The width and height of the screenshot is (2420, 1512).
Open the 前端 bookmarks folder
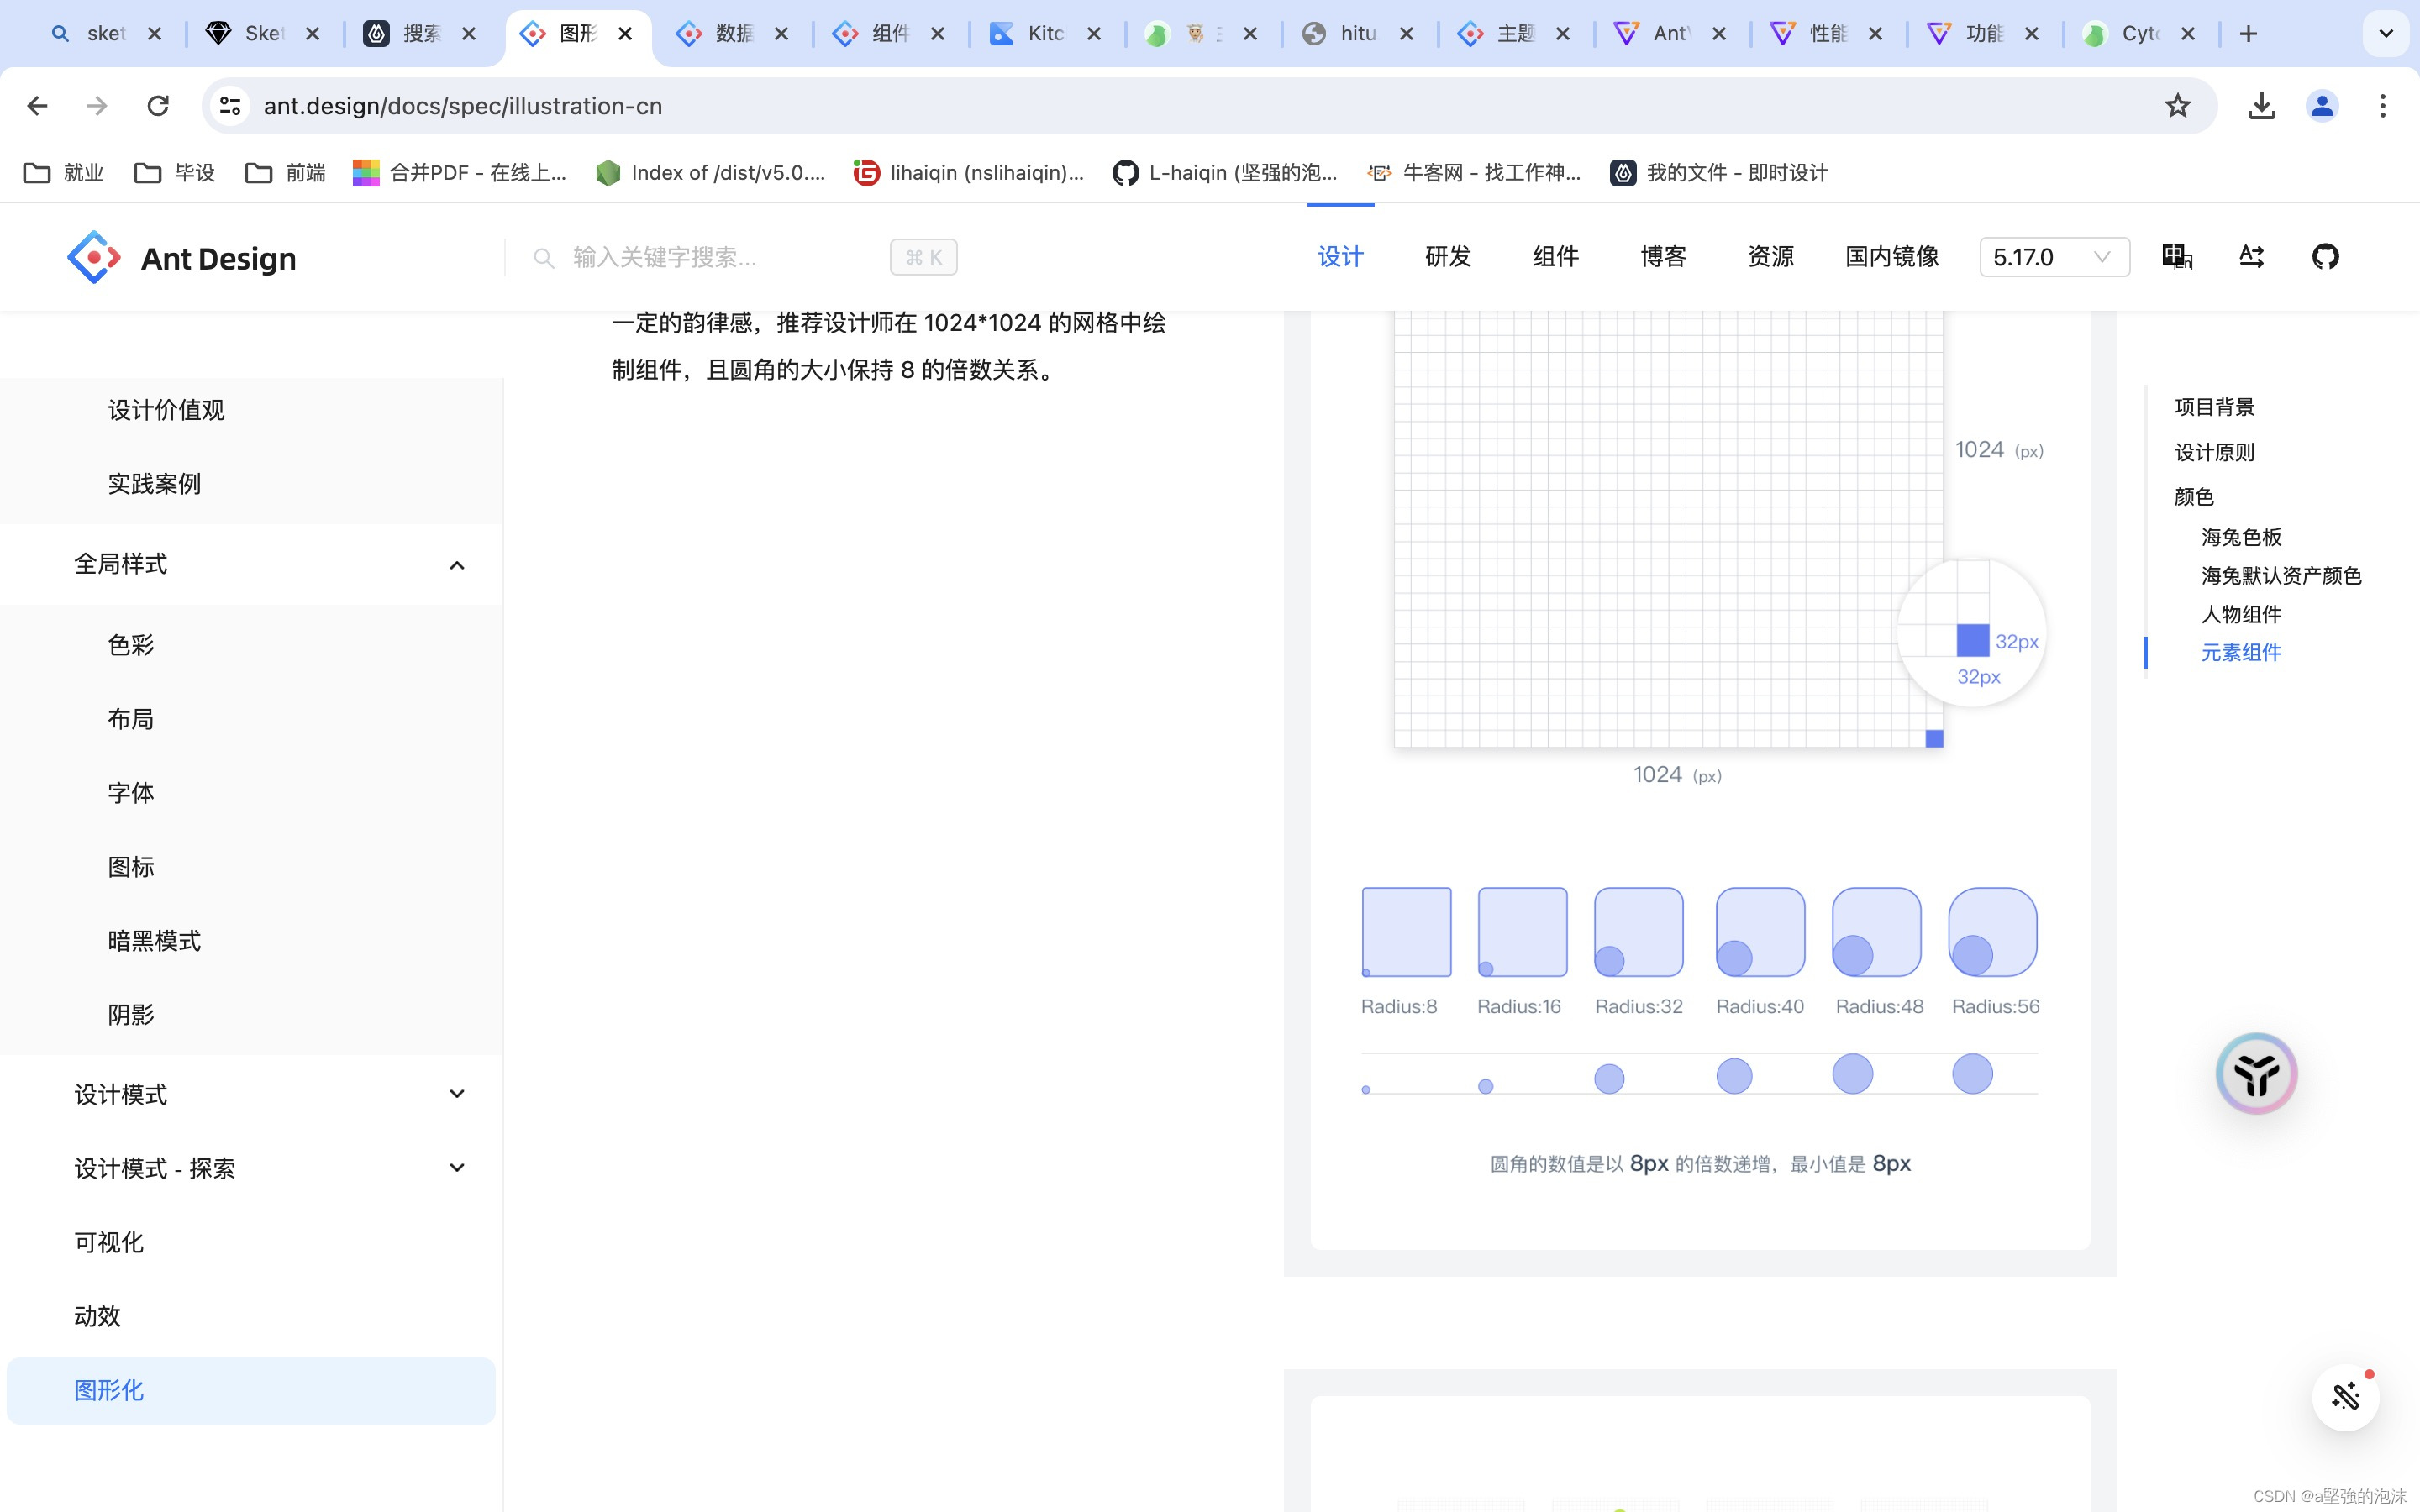click(x=286, y=172)
